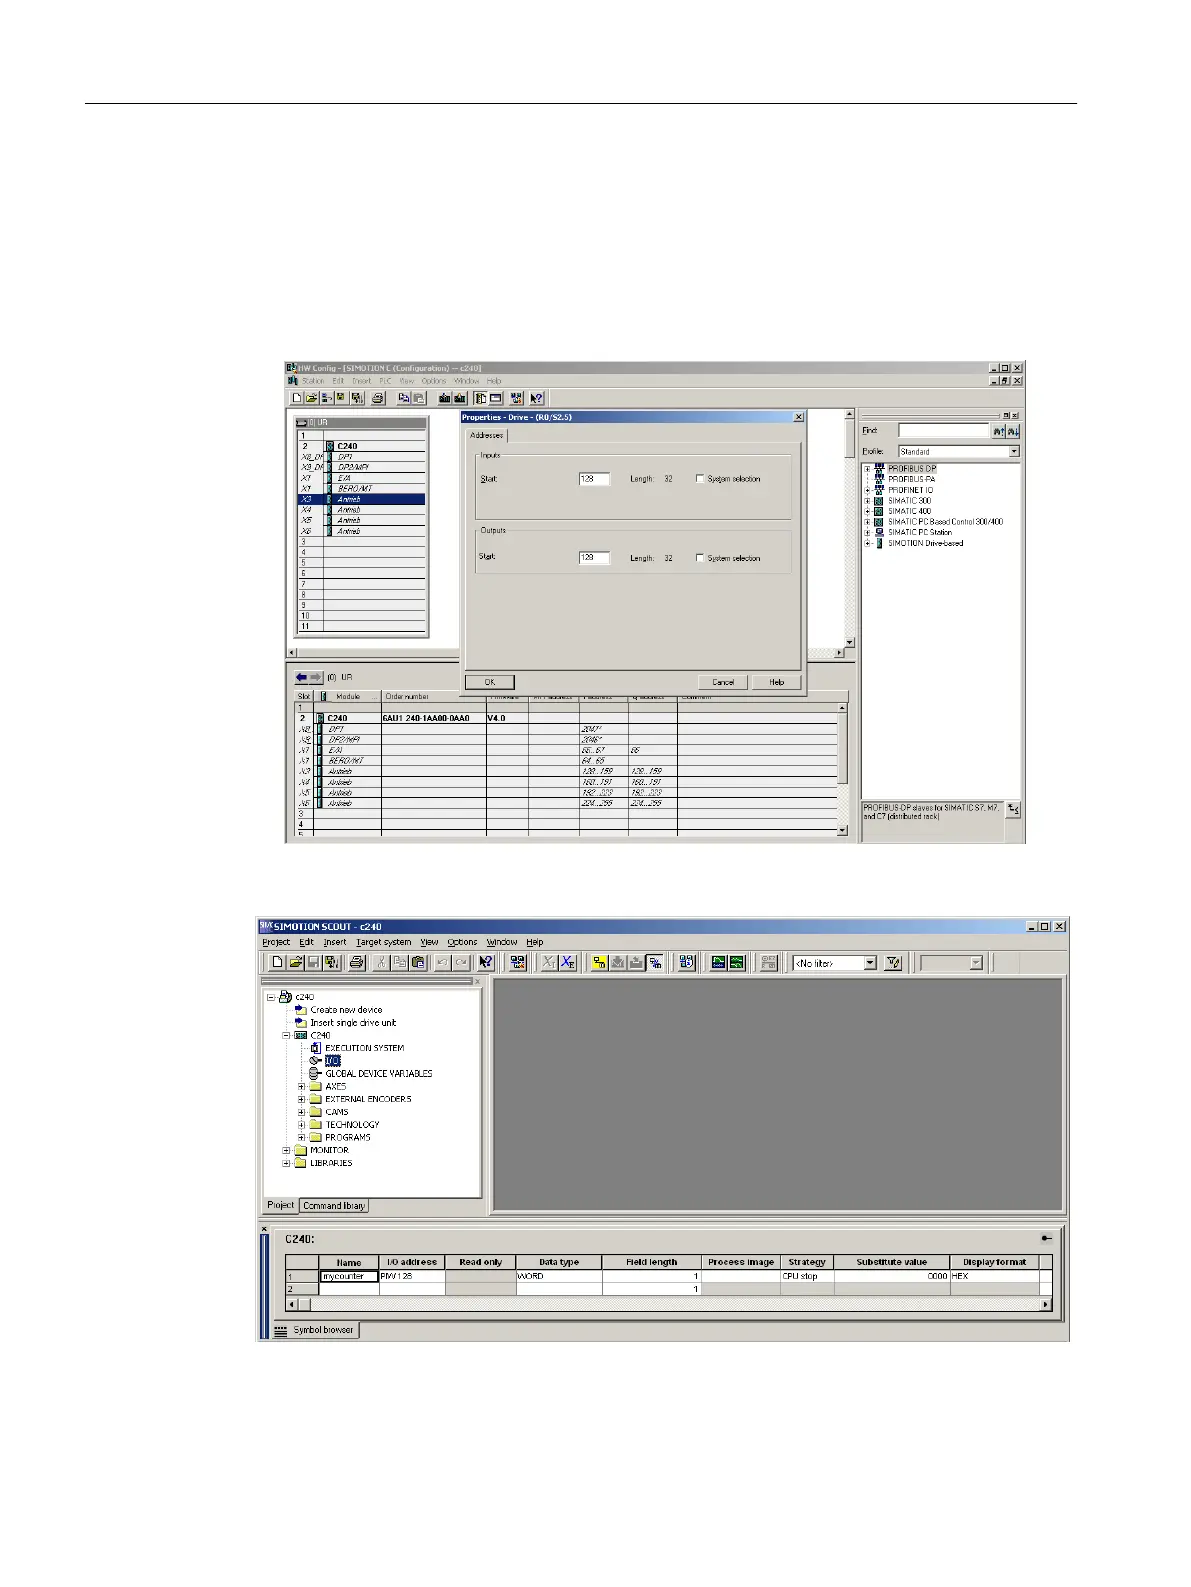This screenshot has height=1587, width=1191.
Task: Open Project menu in SIMOTION SCOUT
Action: click(x=276, y=942)
